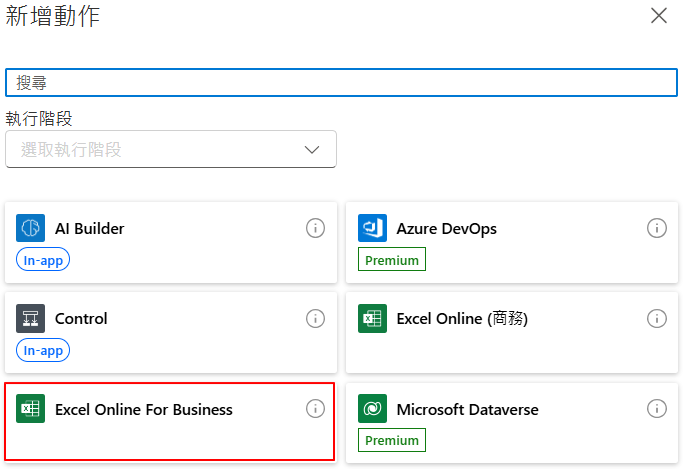Click the 新增動作 panel title
The image size is (686, 469).
(52, 16)
